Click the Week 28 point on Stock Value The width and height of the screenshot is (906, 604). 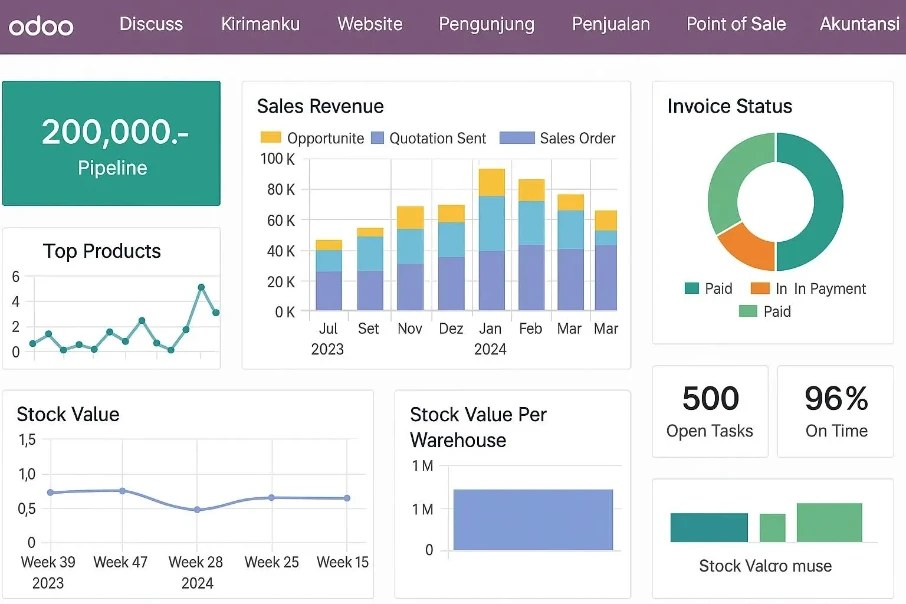(197, 510)
